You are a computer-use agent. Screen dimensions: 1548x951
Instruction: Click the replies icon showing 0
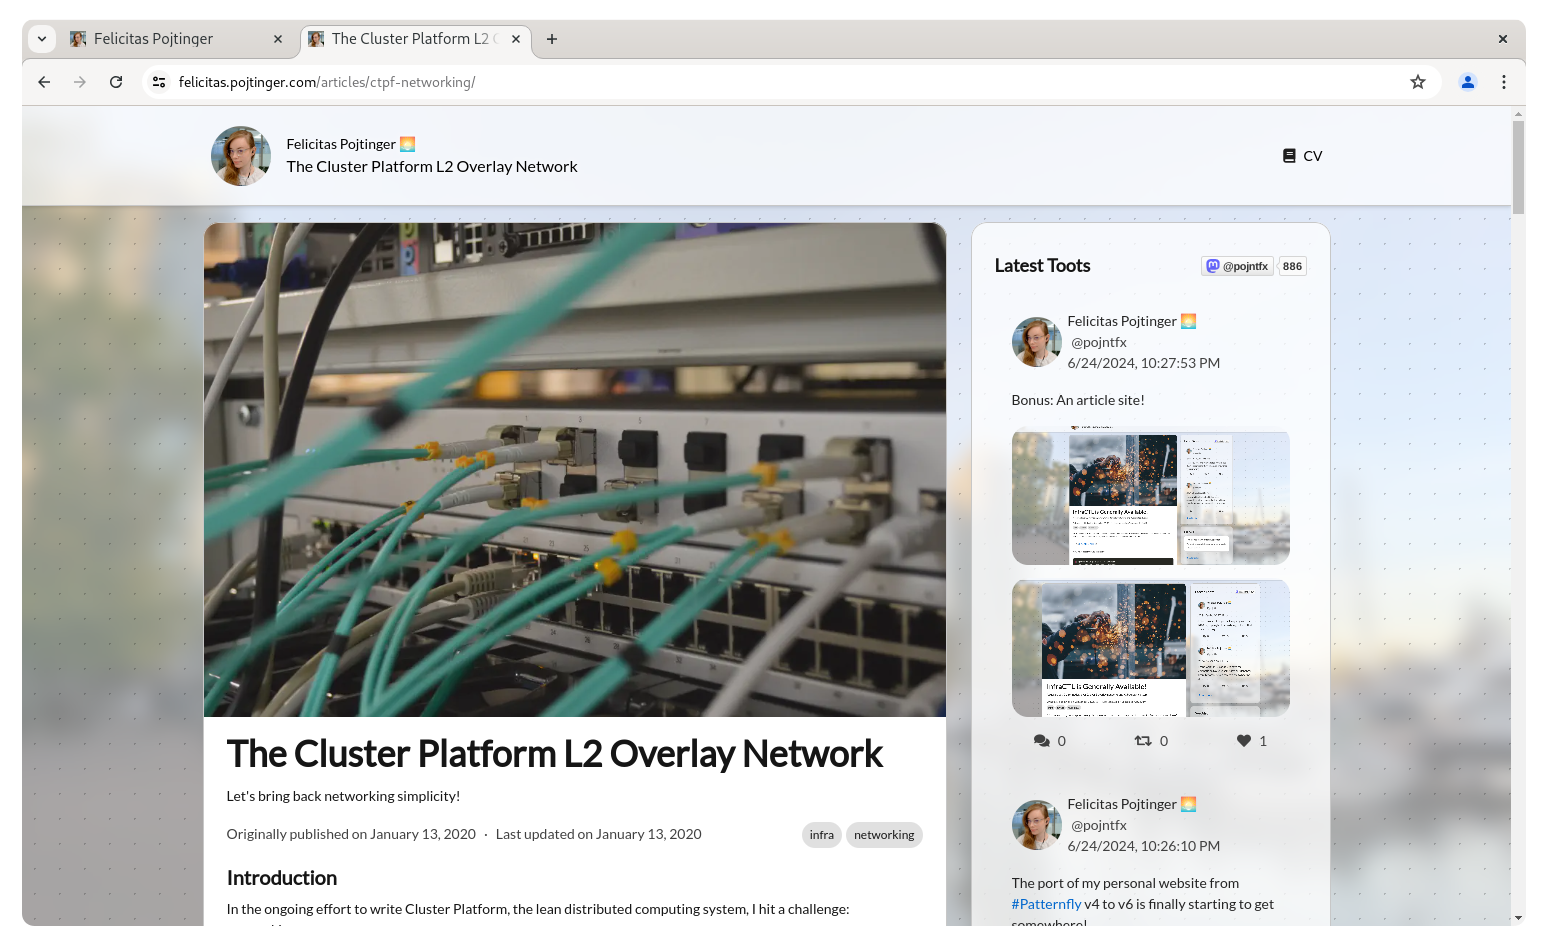coord(1041,741)
